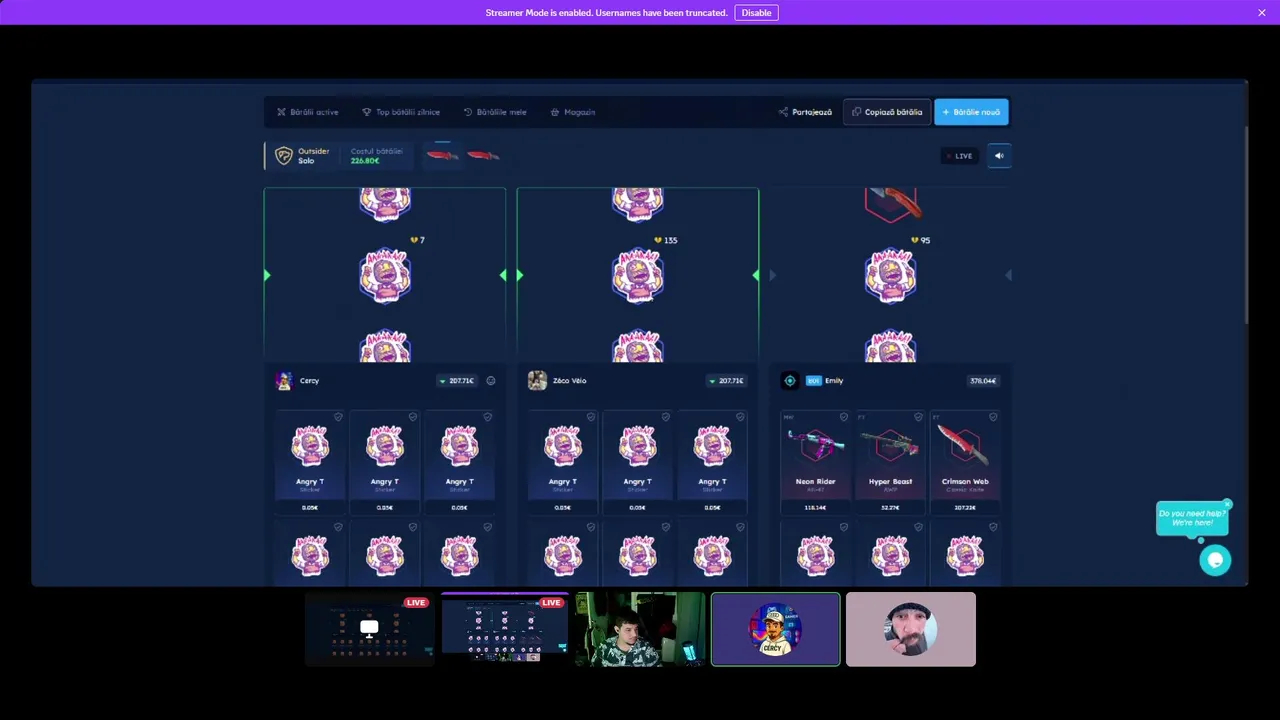Click the 135 hearts counter on the spinner
This screenshot has height=720, width=1280.
(x=666, y=240)
